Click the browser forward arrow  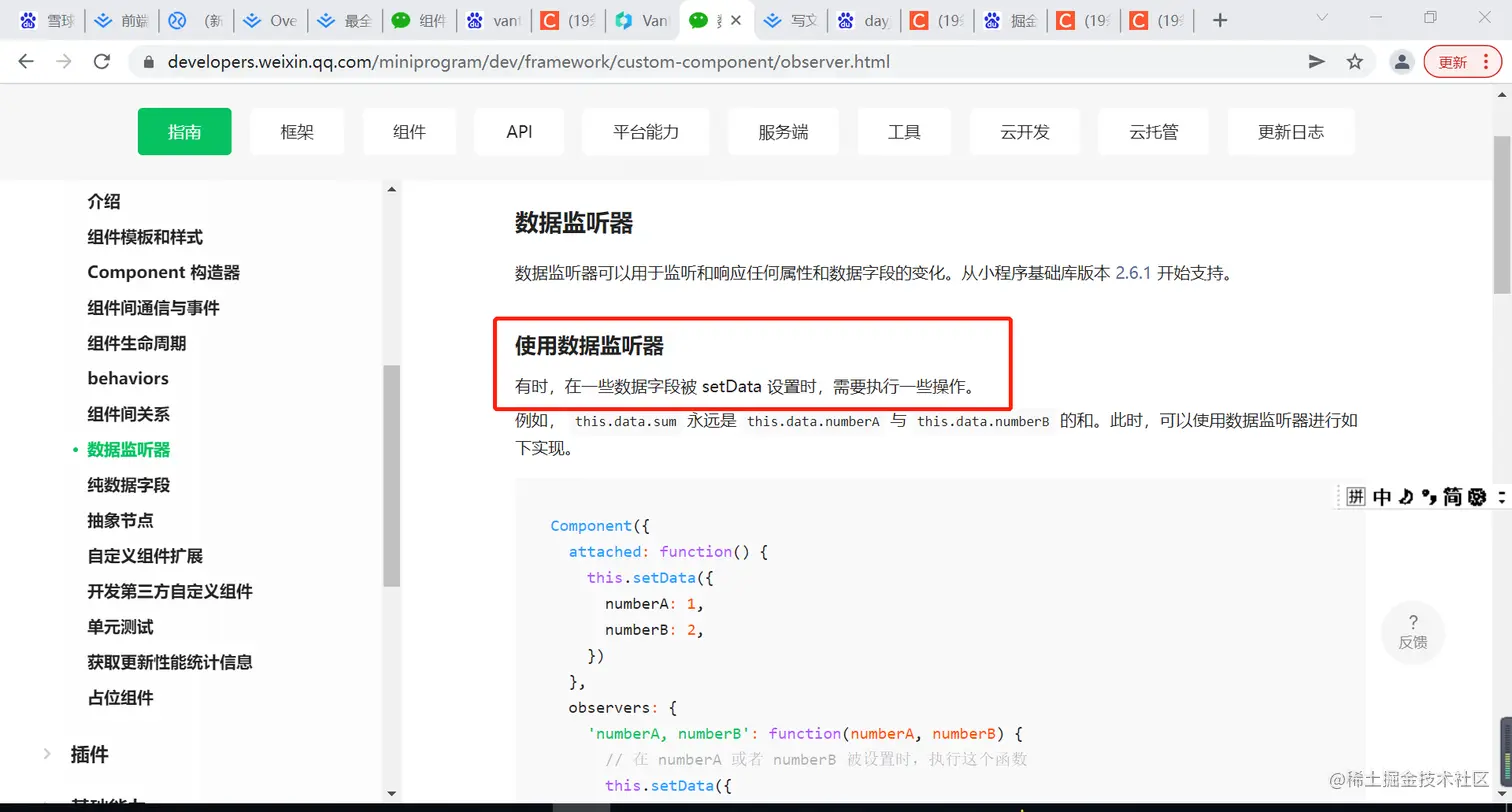coord(64,62)
